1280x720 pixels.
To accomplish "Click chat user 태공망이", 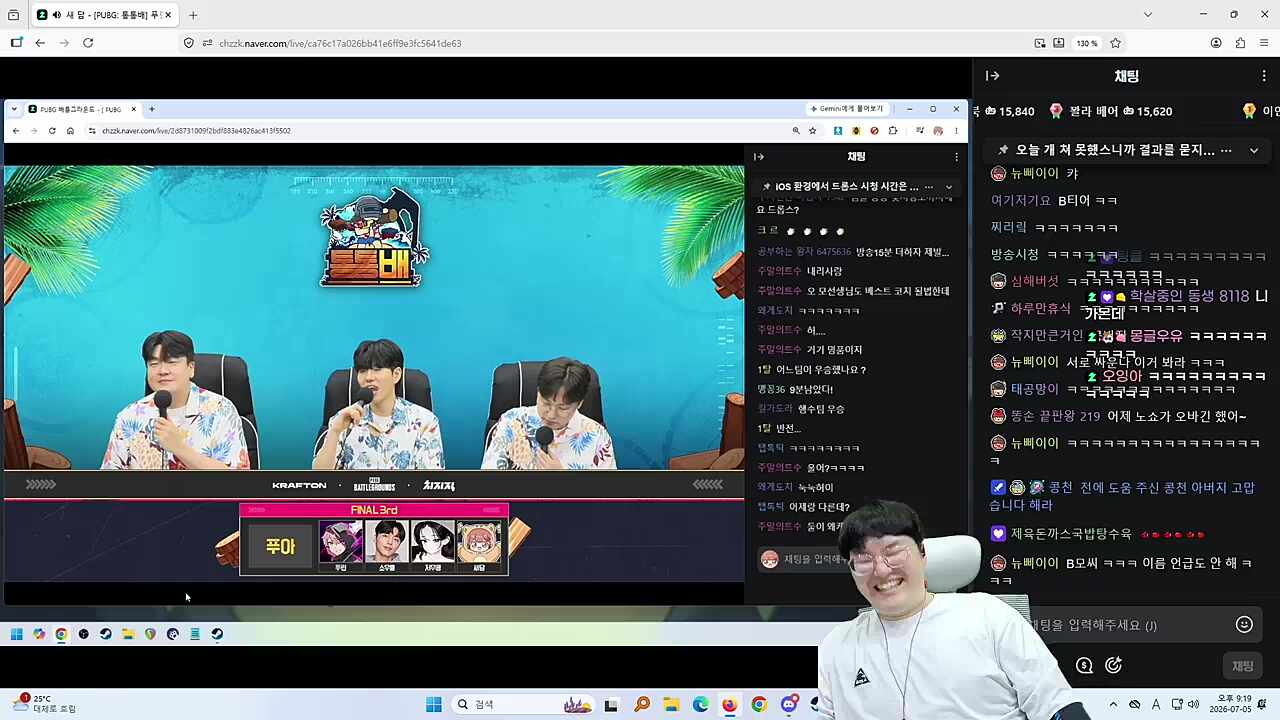I will pos(1034,389).
